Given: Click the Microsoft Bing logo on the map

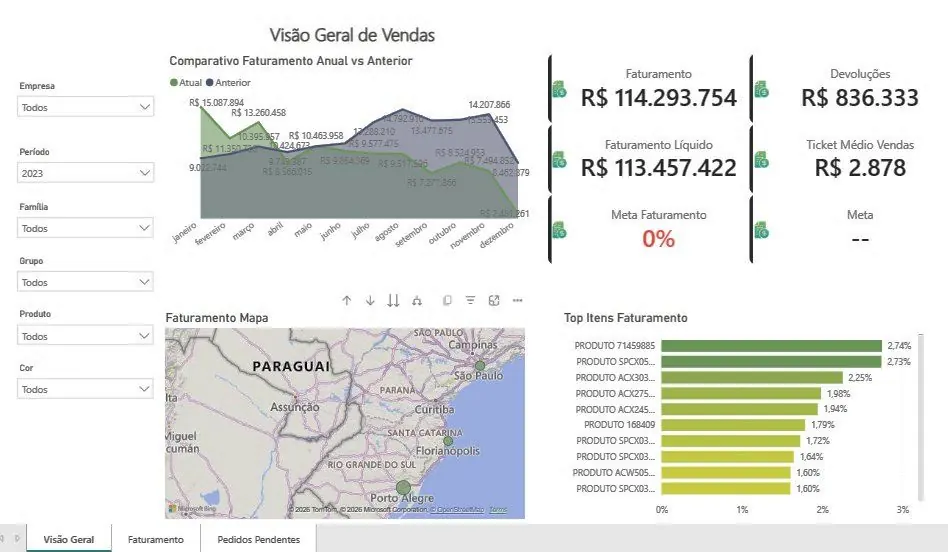Looking at the screenshot, I should 192,509.
